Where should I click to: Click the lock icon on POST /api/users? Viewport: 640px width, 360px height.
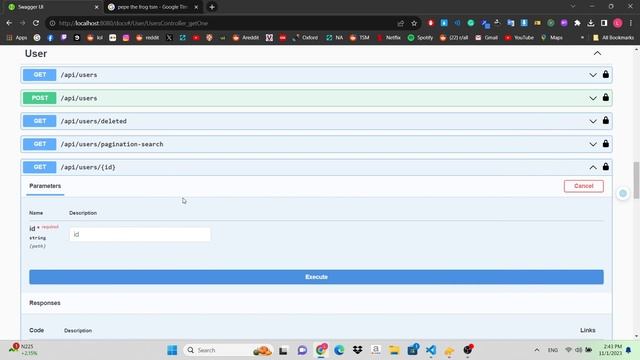pyautogui.click(x=606, y=98)
